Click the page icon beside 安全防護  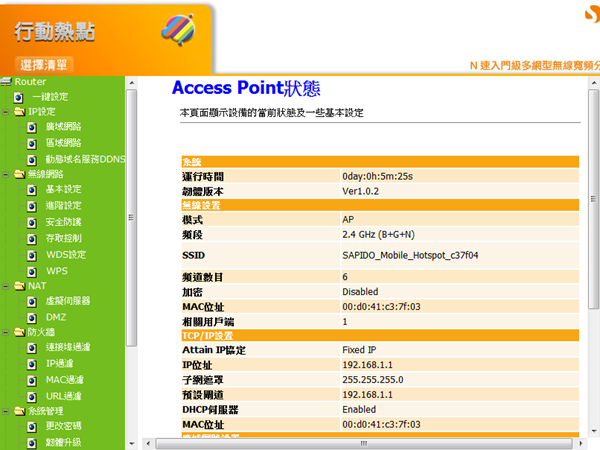pos(32,222)
